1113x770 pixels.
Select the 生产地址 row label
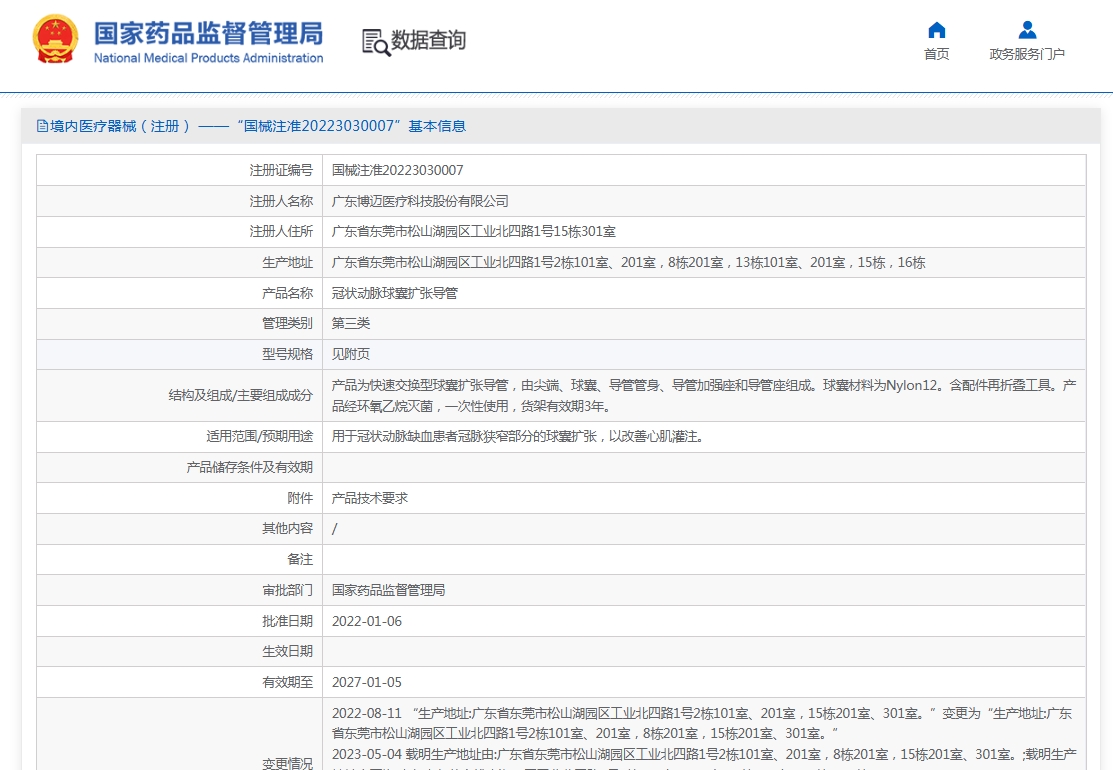pos(287,263)
